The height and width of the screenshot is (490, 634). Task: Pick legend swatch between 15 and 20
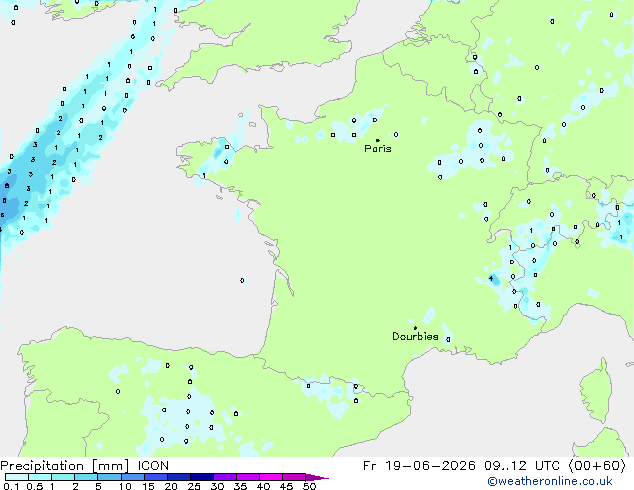click(156, 477)
